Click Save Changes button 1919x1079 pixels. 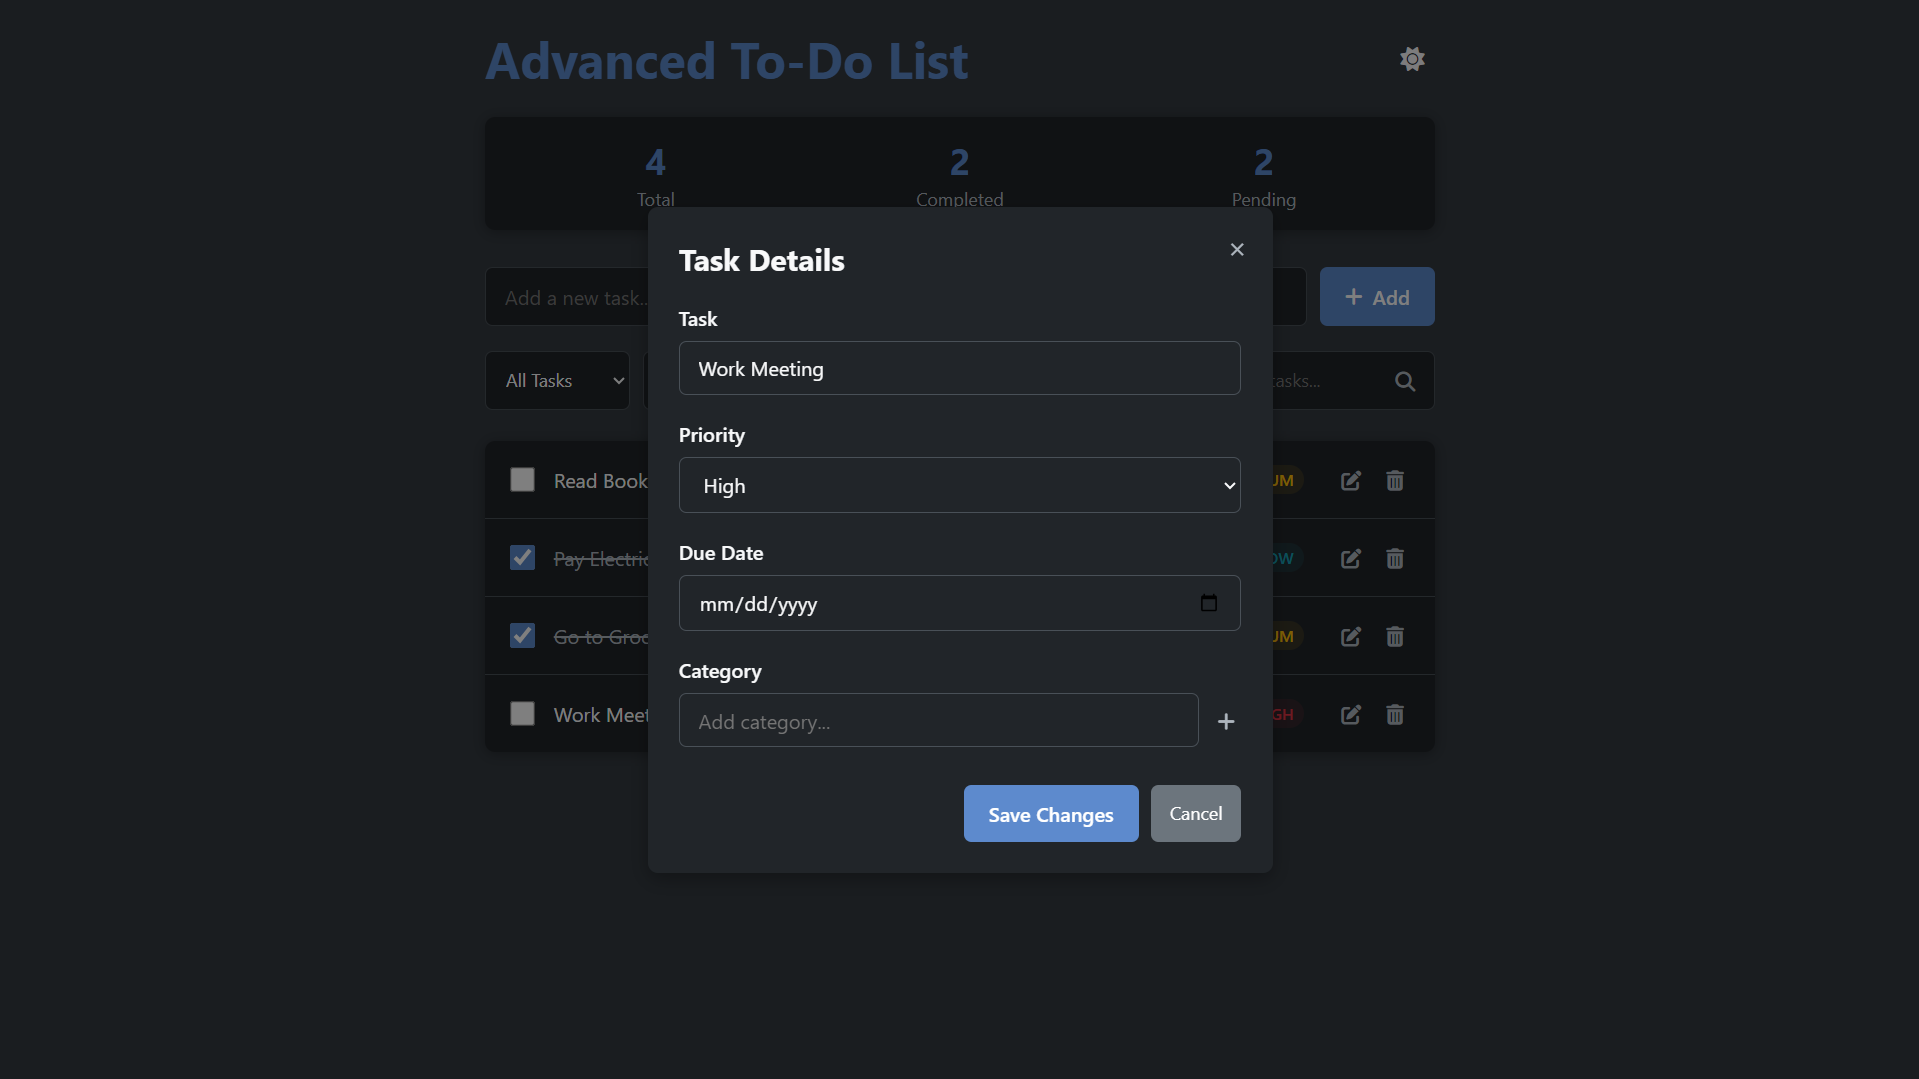coord(1051,814)
